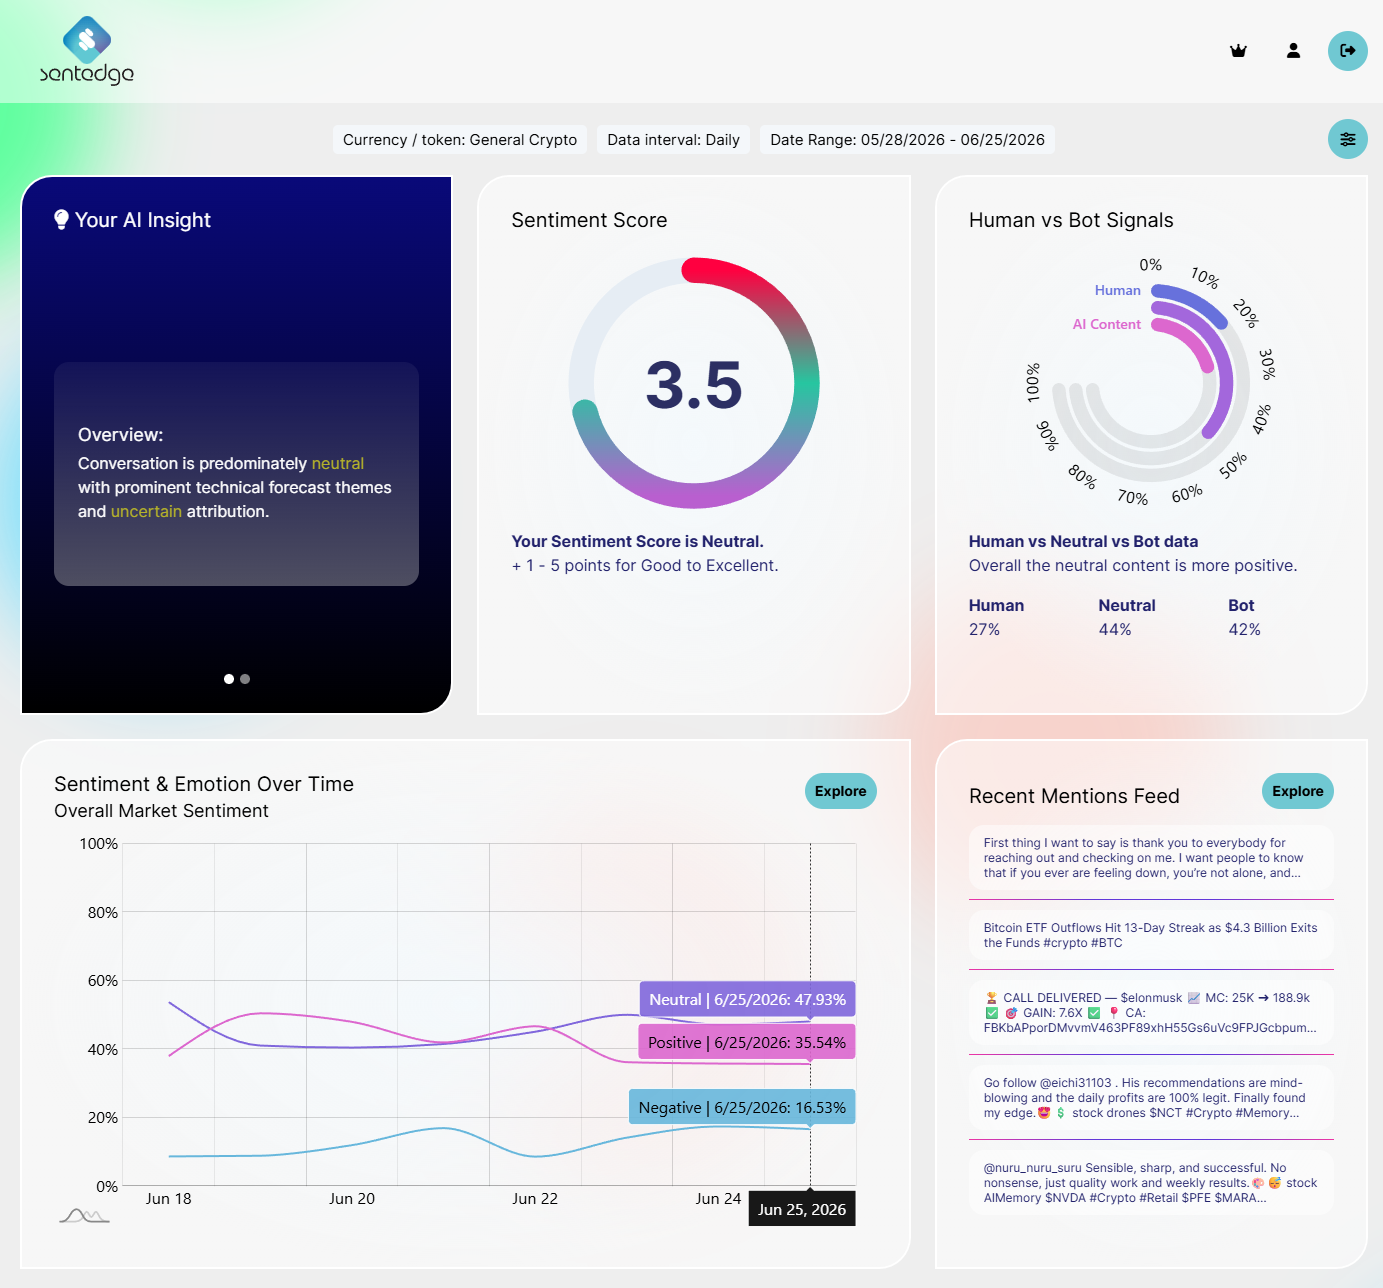The width and height of the screenshot is (1383, 1288).
Task: Click the AI Content legend label
Action: [x=1106, y=325]
